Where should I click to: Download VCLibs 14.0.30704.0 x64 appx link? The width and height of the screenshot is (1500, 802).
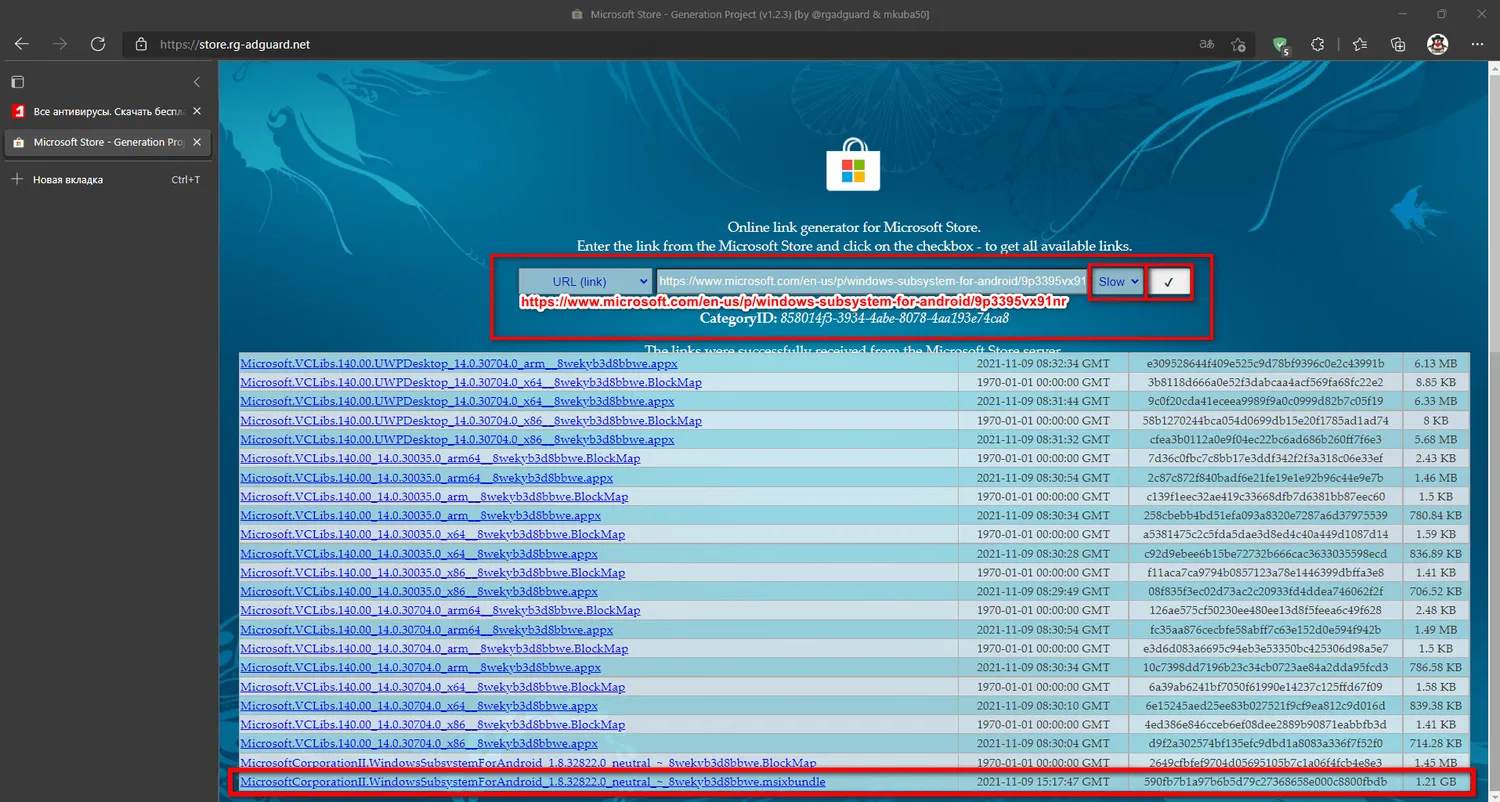[x=419, y=706]
